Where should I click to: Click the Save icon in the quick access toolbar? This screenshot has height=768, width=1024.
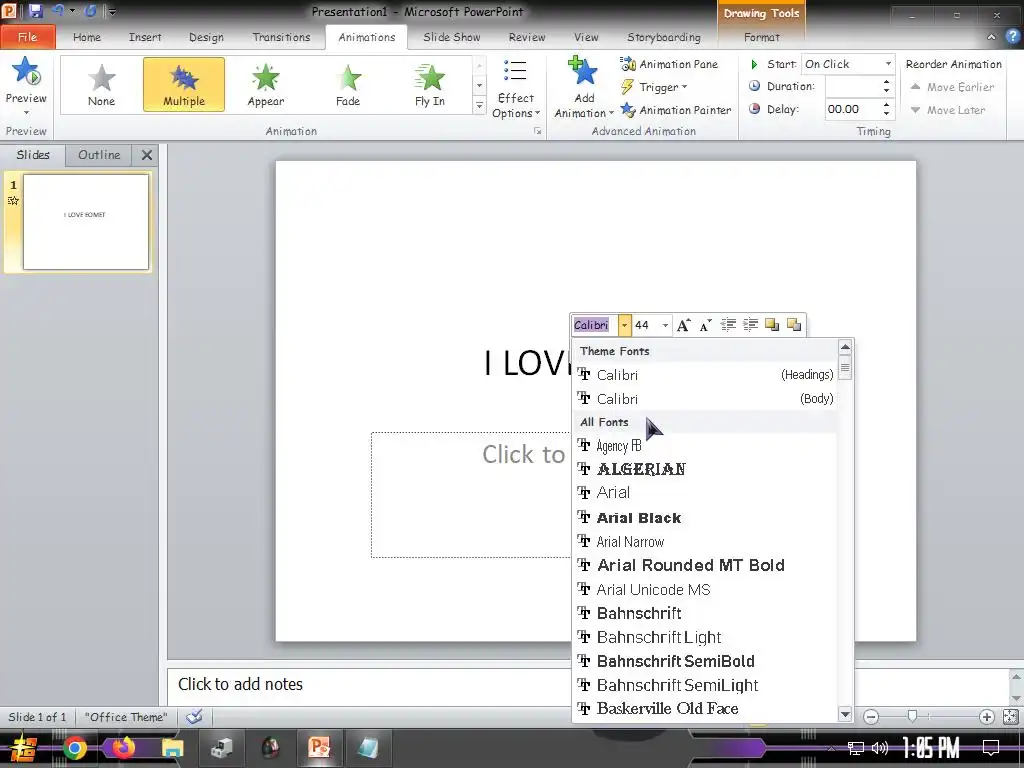35,11
